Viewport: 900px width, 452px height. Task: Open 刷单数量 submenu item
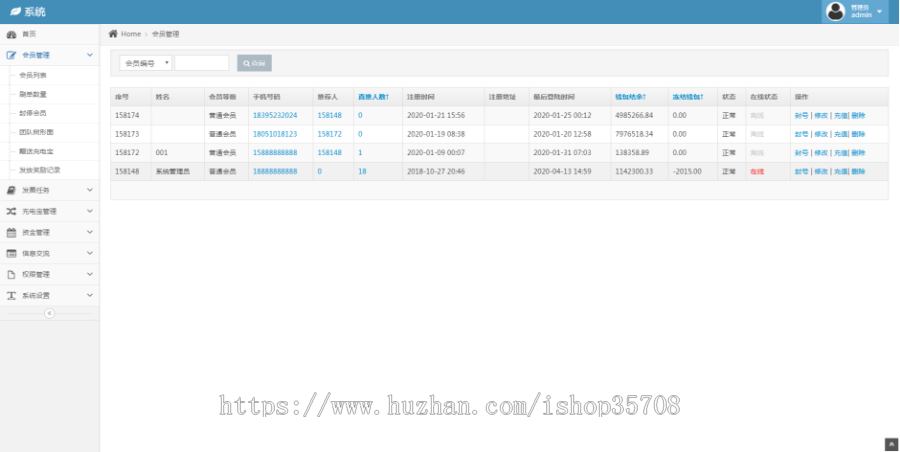pyautogui.click(x=33, y=94)
